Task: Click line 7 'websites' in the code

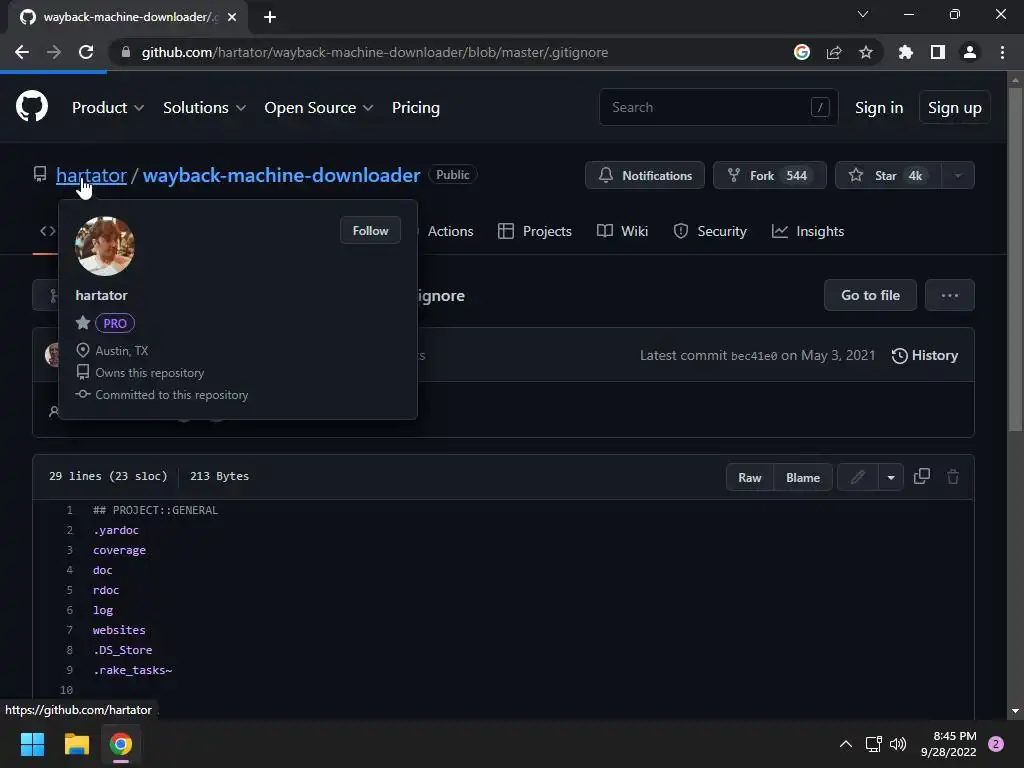Action: click(119, 630)
